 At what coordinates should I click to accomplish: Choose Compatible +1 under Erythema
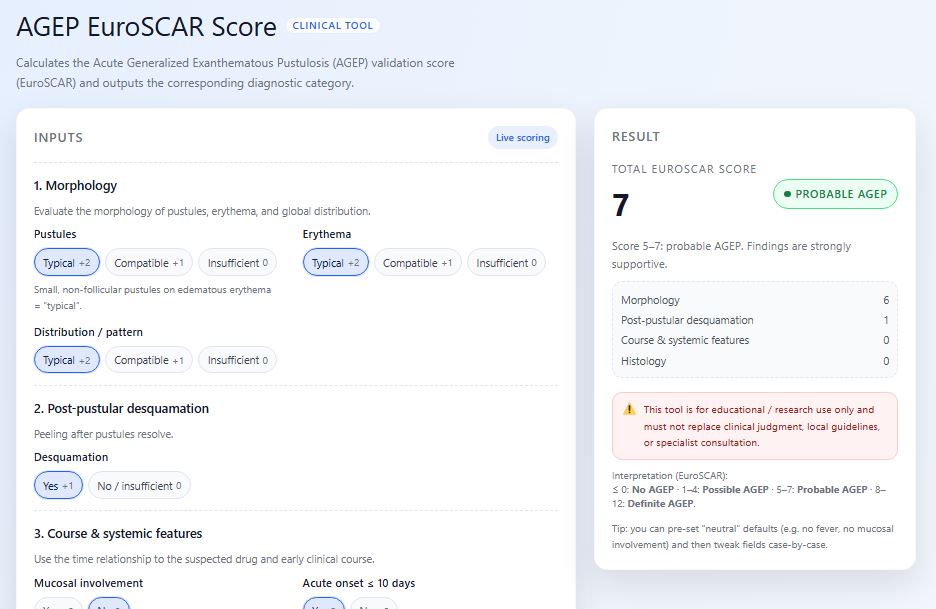pyautogui.click(x=418, y=263)
